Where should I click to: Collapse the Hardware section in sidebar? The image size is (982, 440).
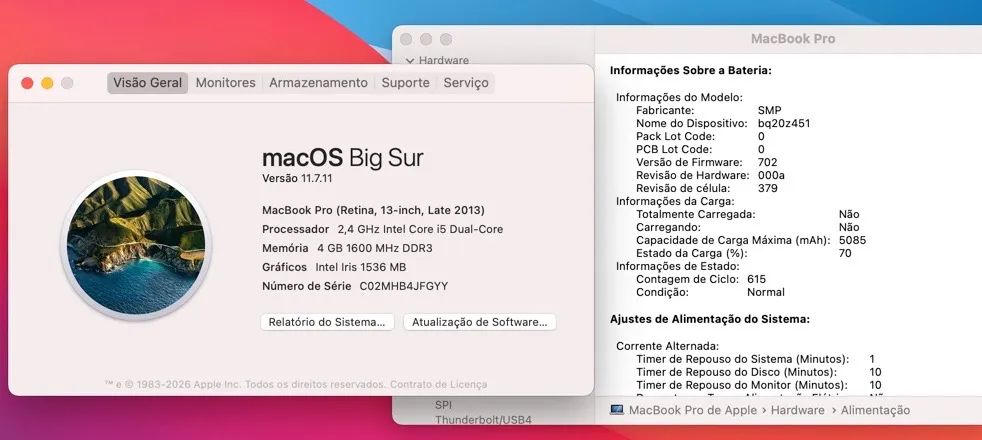pos(410,61)
